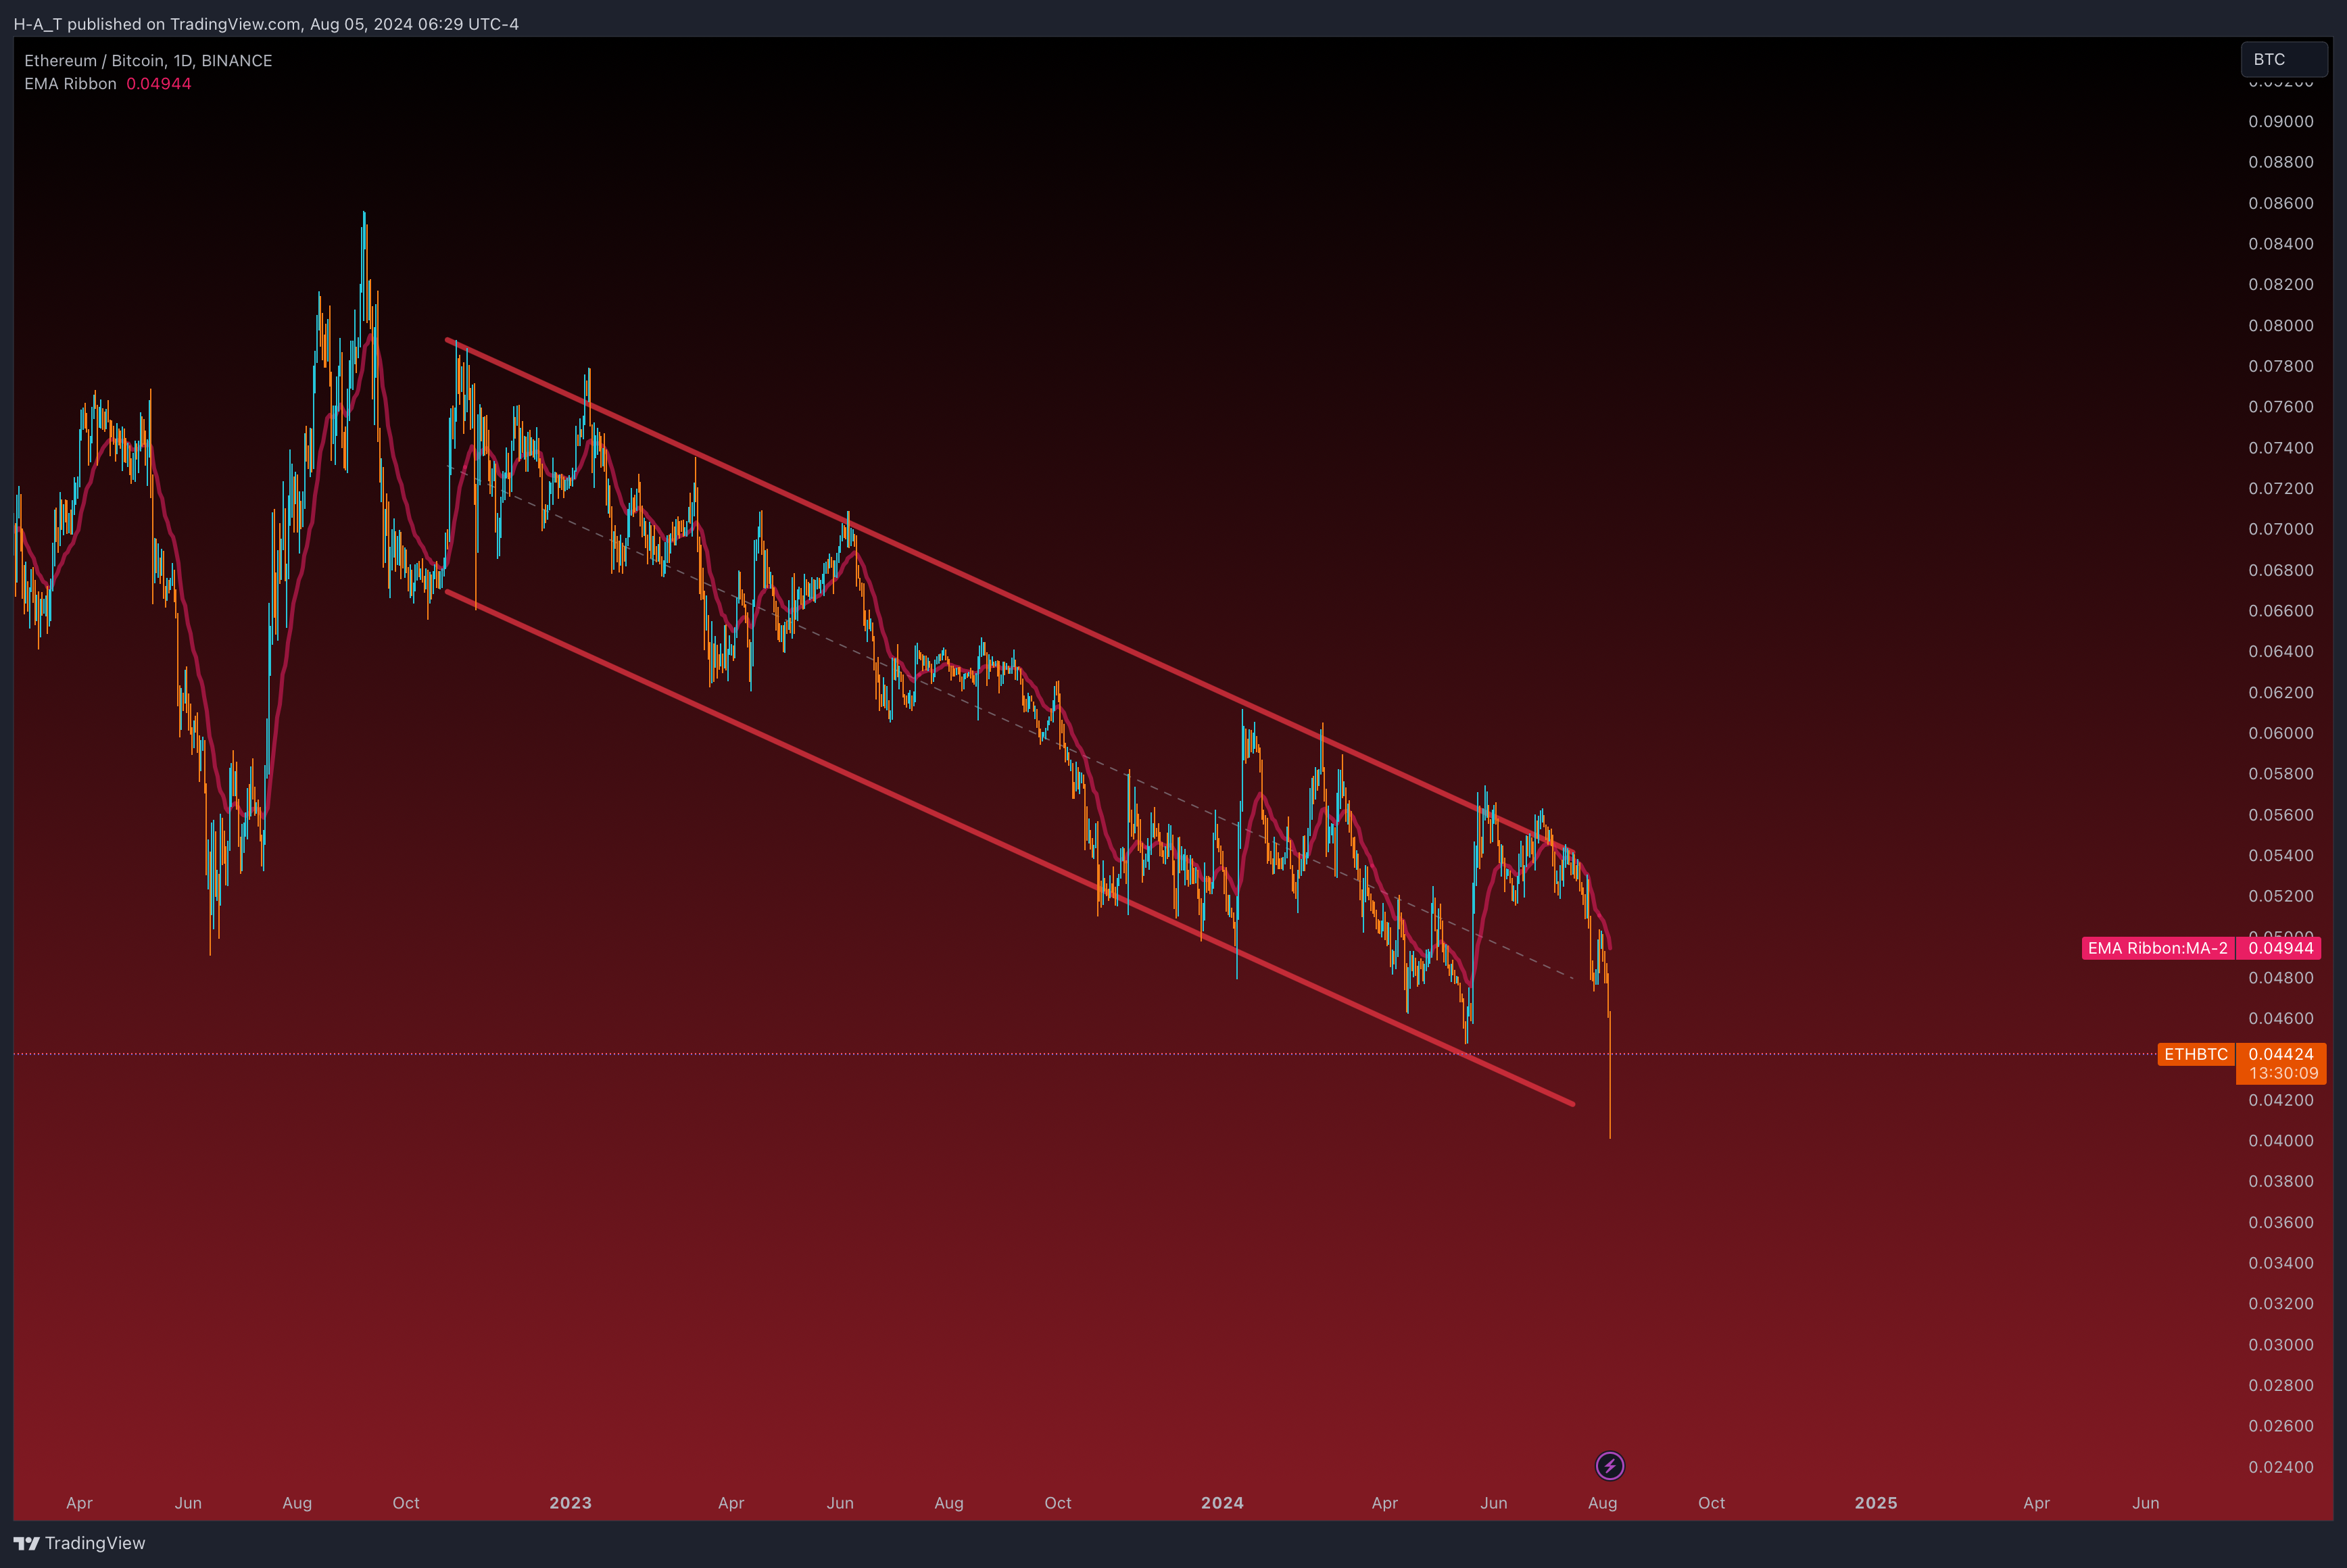Open the BTC currency selector
This screenshot has width=2347, height=1568.
click(2284, 59)
